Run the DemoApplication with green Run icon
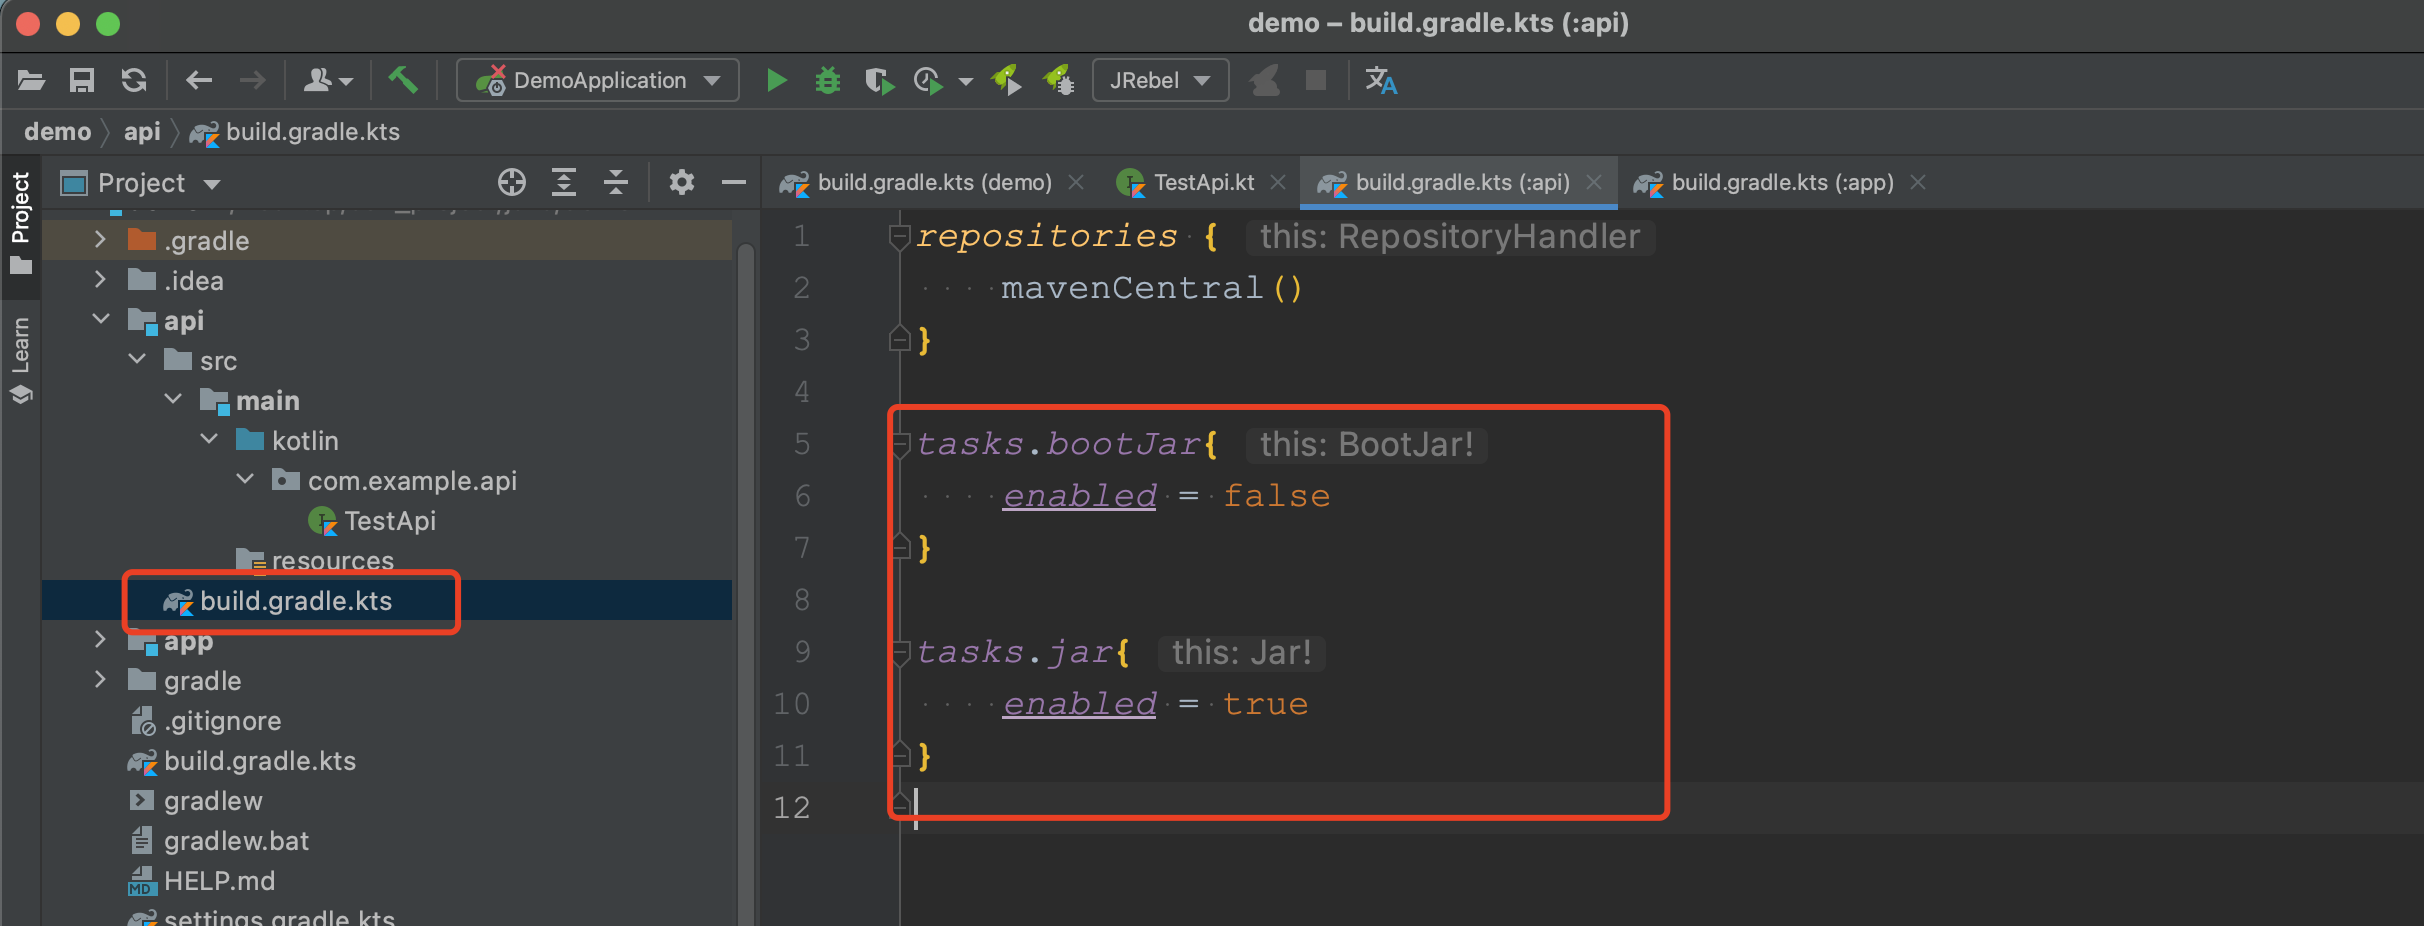The width and height of the screenshot is (2424, 926). pyautogui.click(x=777, y=80)
